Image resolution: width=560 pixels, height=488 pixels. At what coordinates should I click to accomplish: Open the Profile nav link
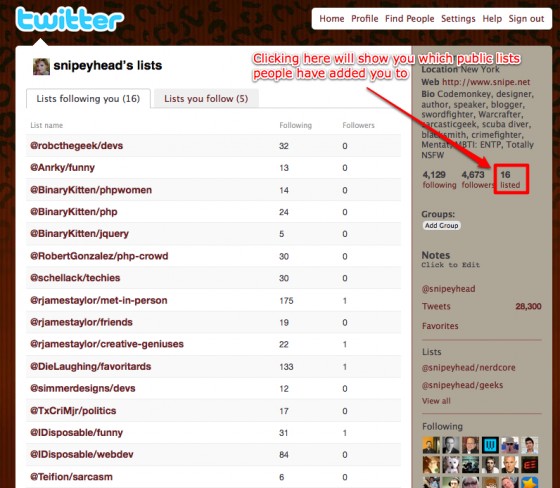point(365,19)
